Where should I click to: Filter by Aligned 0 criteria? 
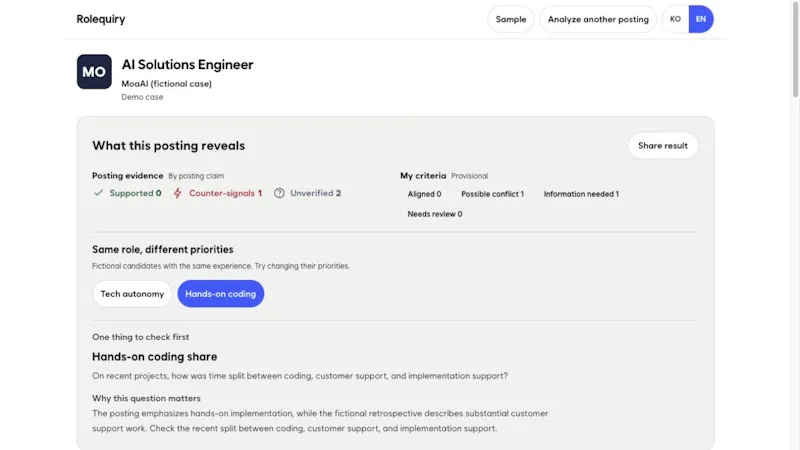pos(424,194)
